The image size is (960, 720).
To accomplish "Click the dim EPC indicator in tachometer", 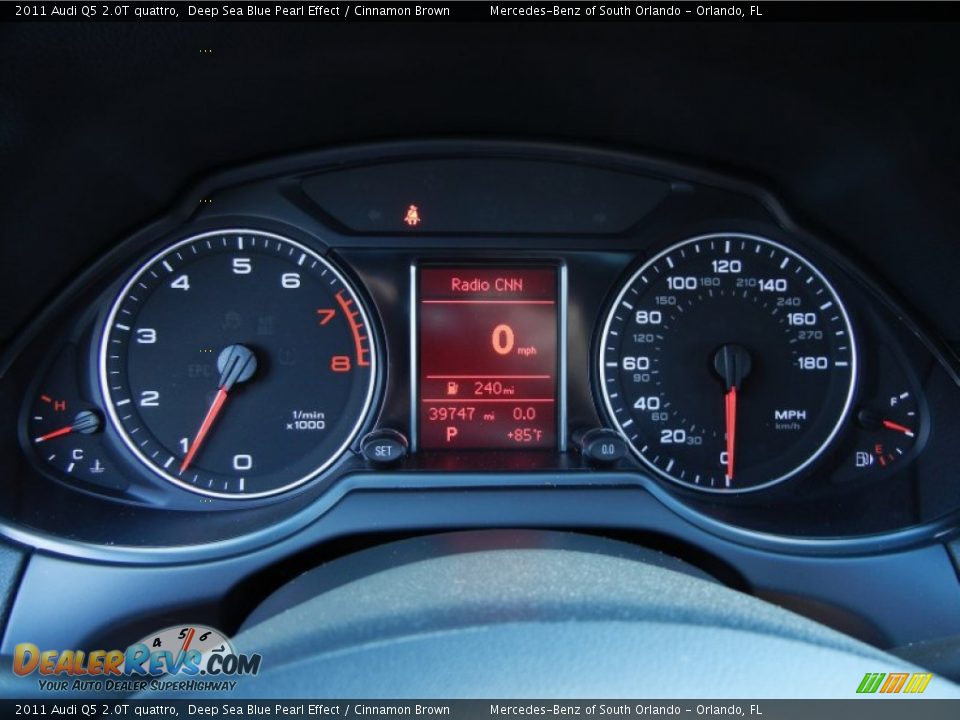I will (199, 369).
